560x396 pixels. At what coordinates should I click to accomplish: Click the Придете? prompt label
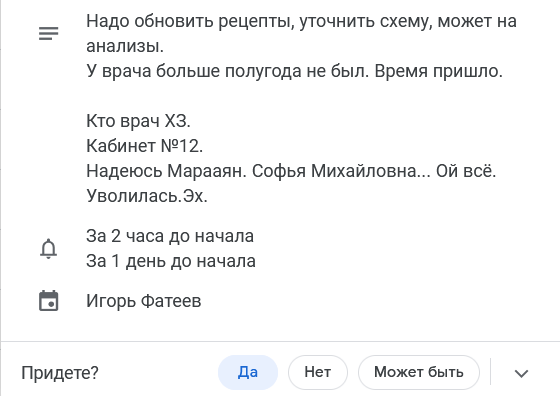(x=60, y=373)
